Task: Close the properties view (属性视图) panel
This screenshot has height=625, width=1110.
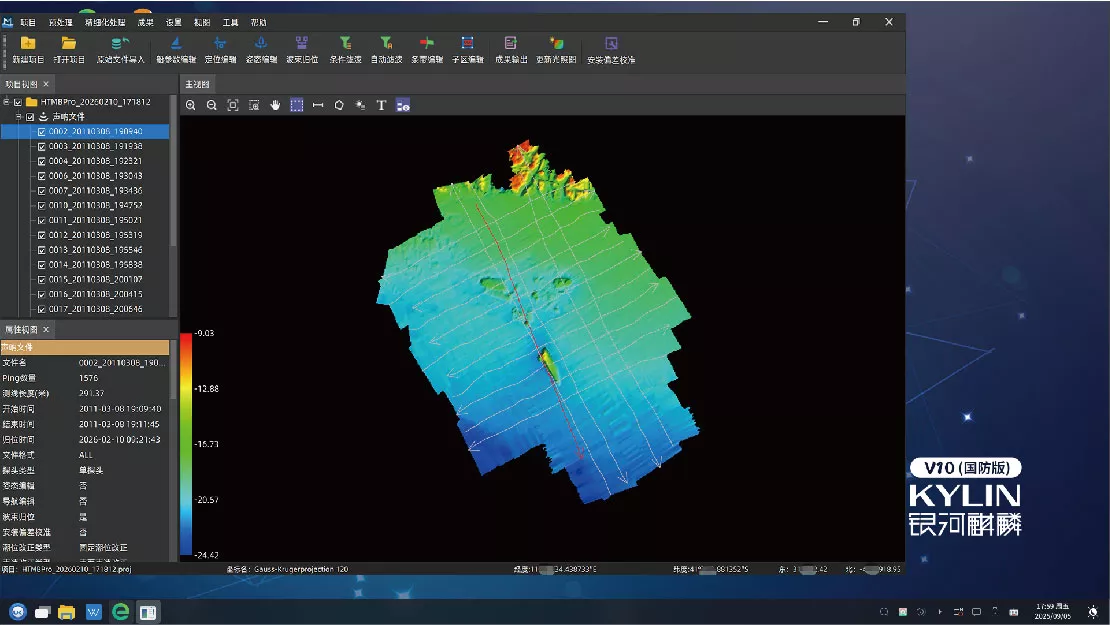Action: (46, 330)
